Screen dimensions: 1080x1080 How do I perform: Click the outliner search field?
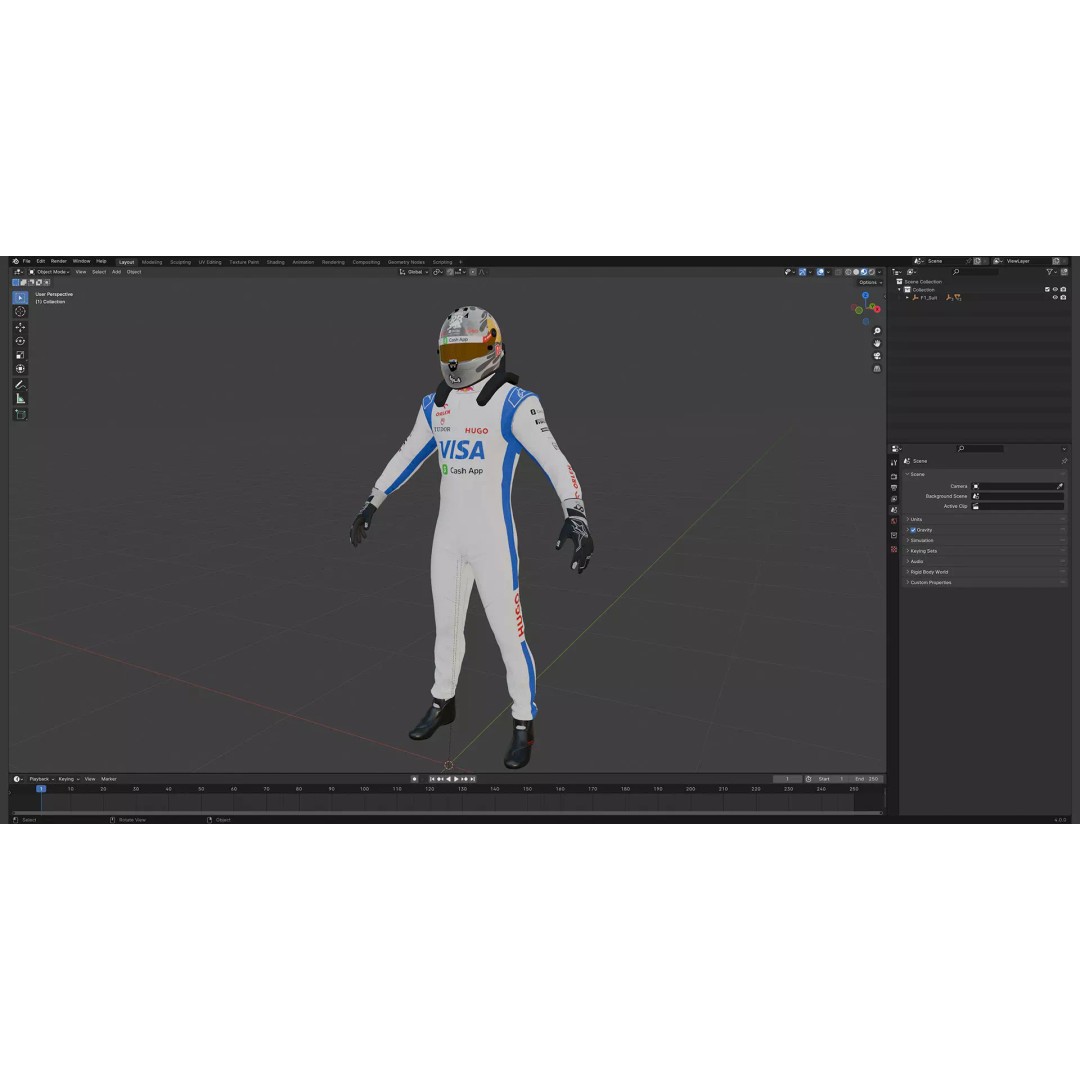pyautogui.click(x=975, y=272)
